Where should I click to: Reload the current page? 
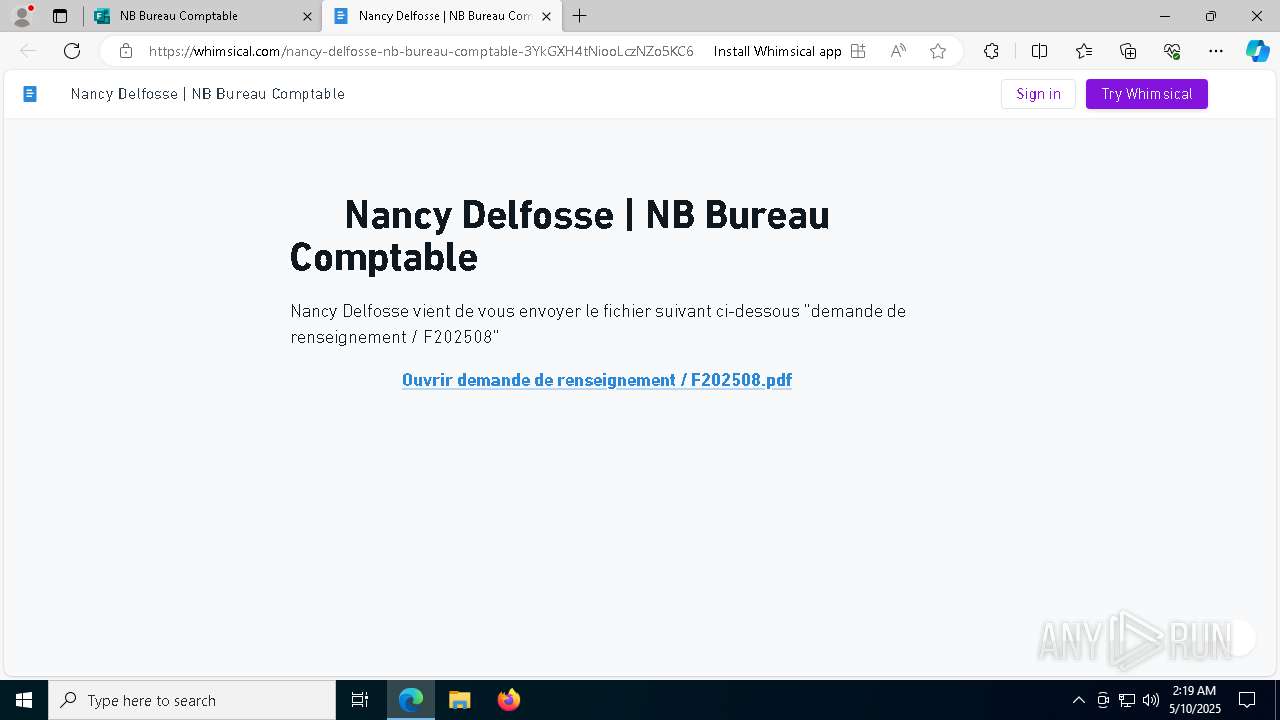click(72, 51)
